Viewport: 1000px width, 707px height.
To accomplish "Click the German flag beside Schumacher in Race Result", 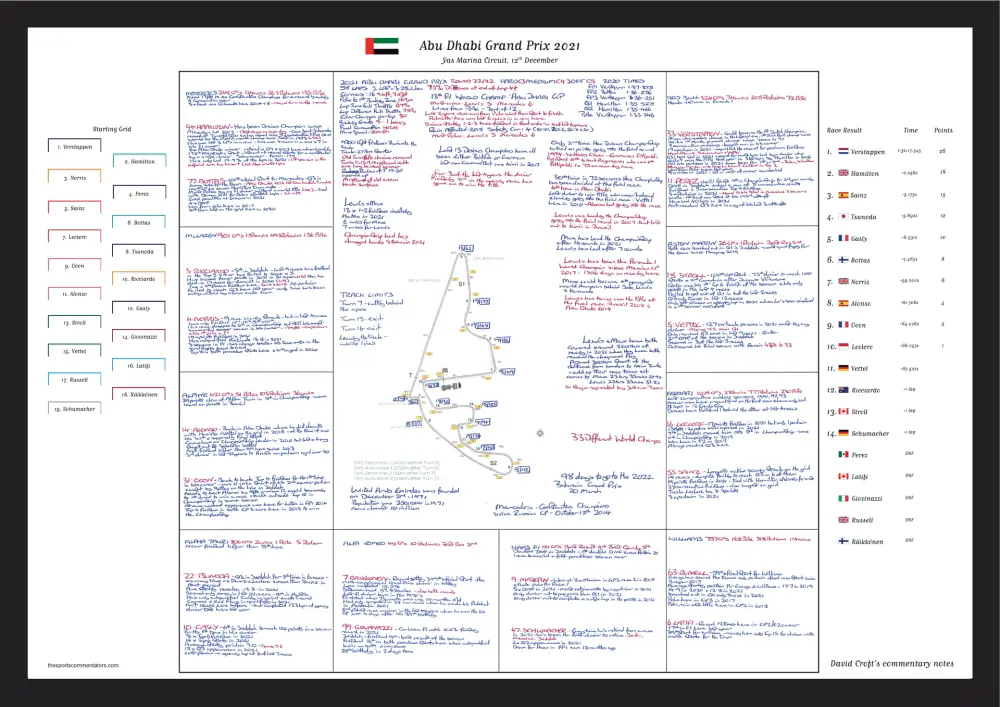I will [x=843, y=434].
